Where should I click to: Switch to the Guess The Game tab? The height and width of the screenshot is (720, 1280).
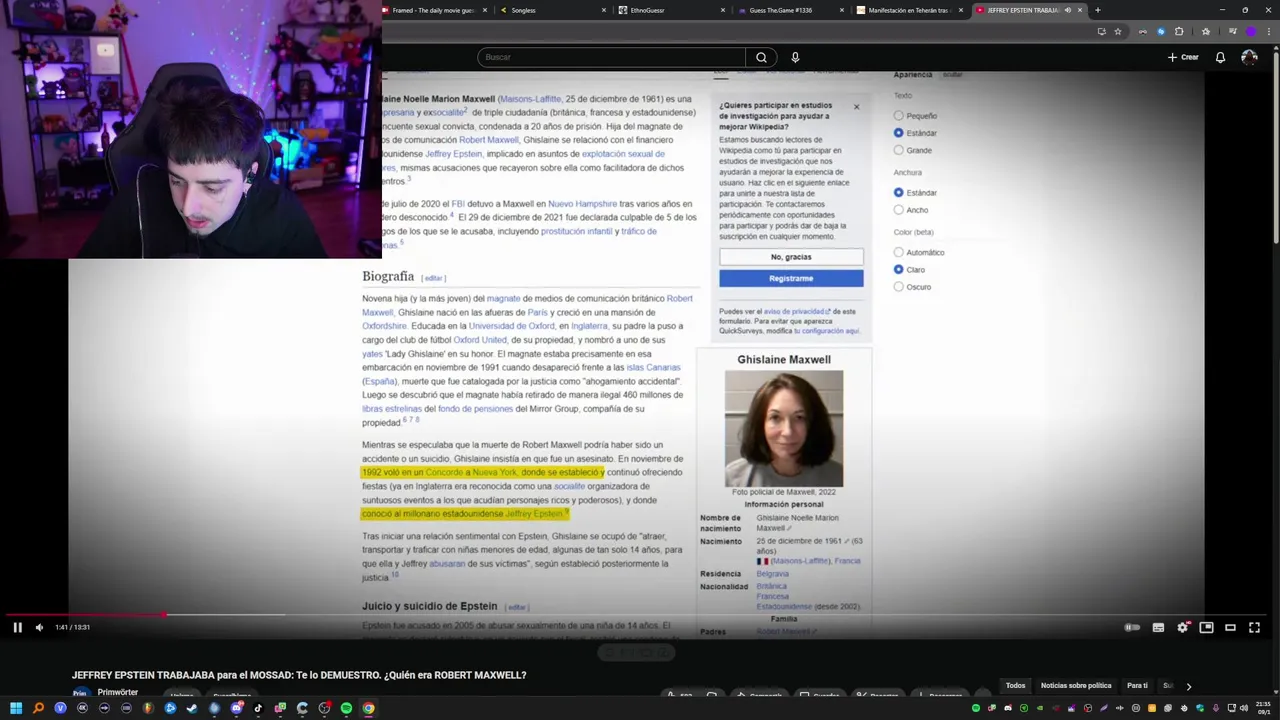(x=789, y=10)
